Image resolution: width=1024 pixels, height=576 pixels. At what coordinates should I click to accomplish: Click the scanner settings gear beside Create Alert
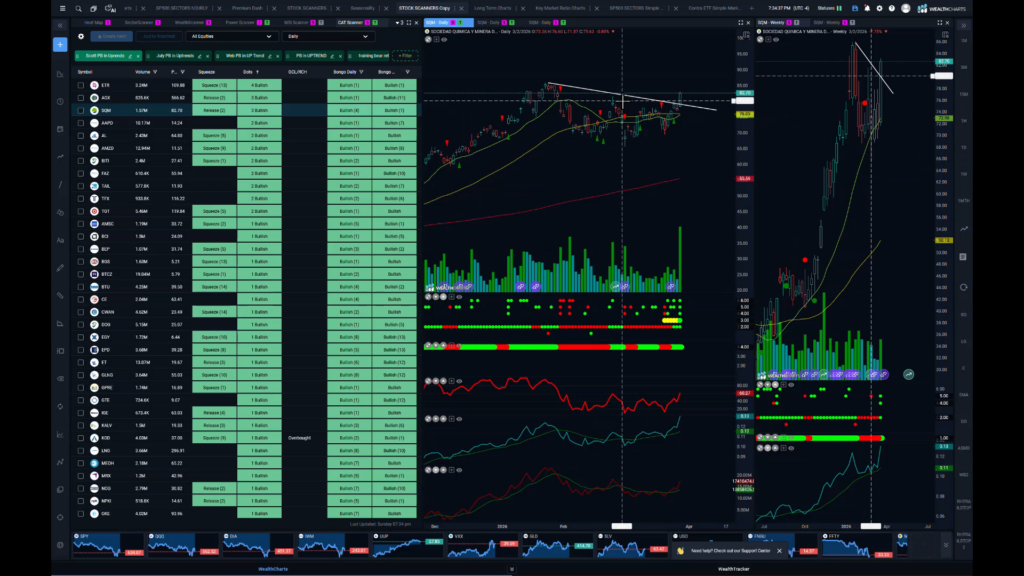click(x=80, y=35)
